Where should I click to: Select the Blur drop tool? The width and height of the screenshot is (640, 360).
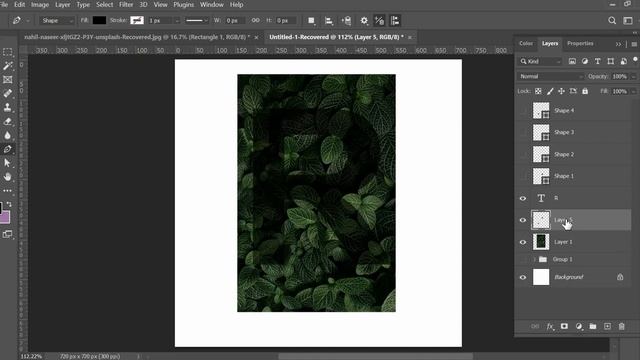point(7,136)
